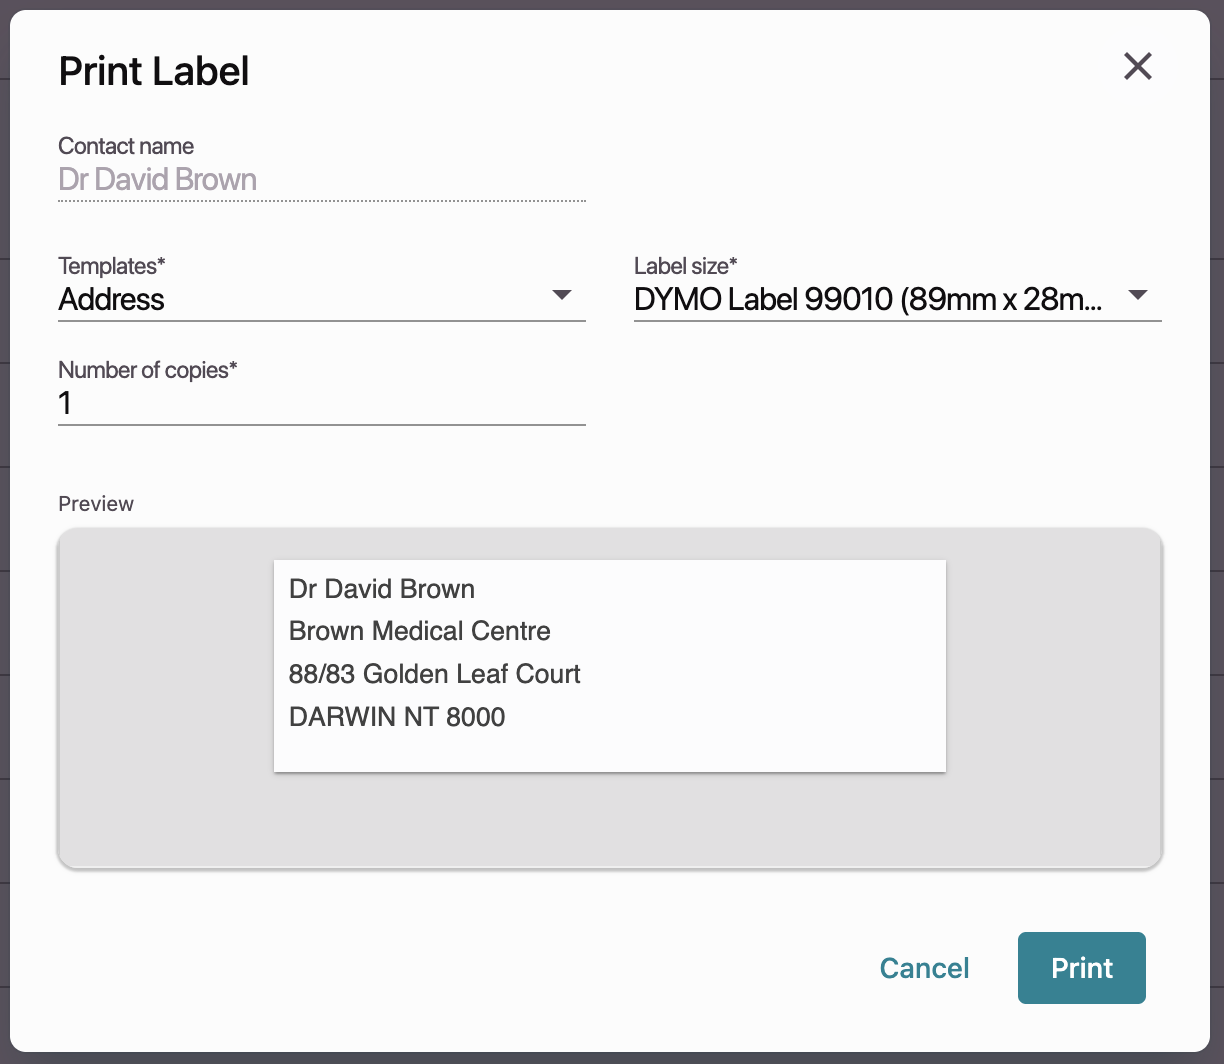Screen dimensions: 1224x1064
Task: Click 'DARWIN NT 8000' preview line
Action: coord(396,717)
